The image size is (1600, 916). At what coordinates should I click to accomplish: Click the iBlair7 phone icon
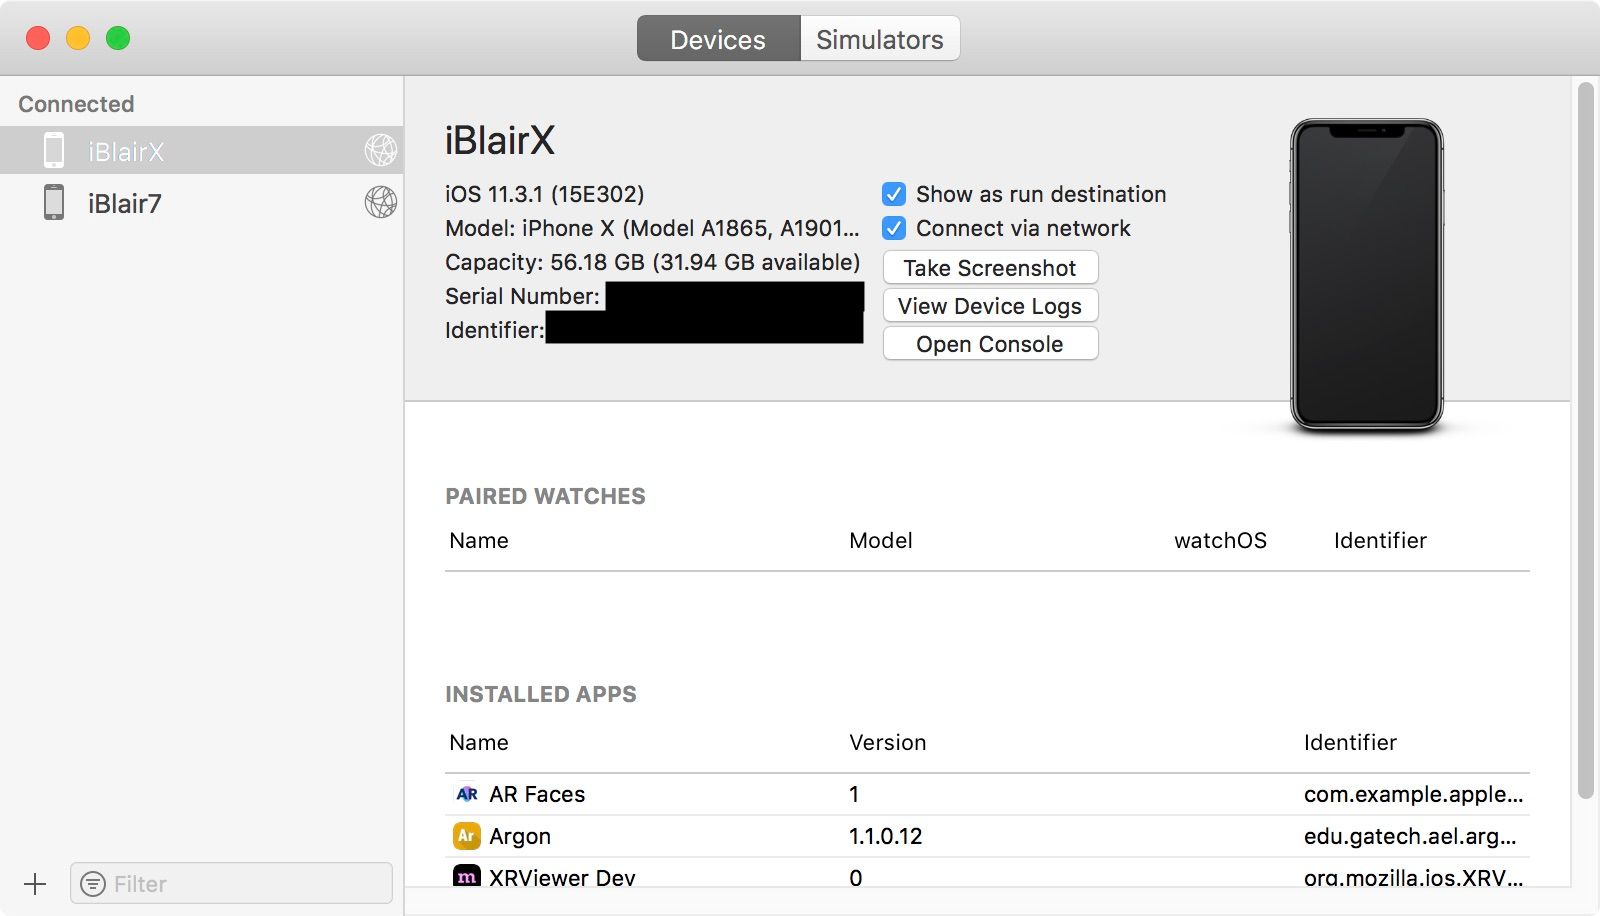(55, 203)
